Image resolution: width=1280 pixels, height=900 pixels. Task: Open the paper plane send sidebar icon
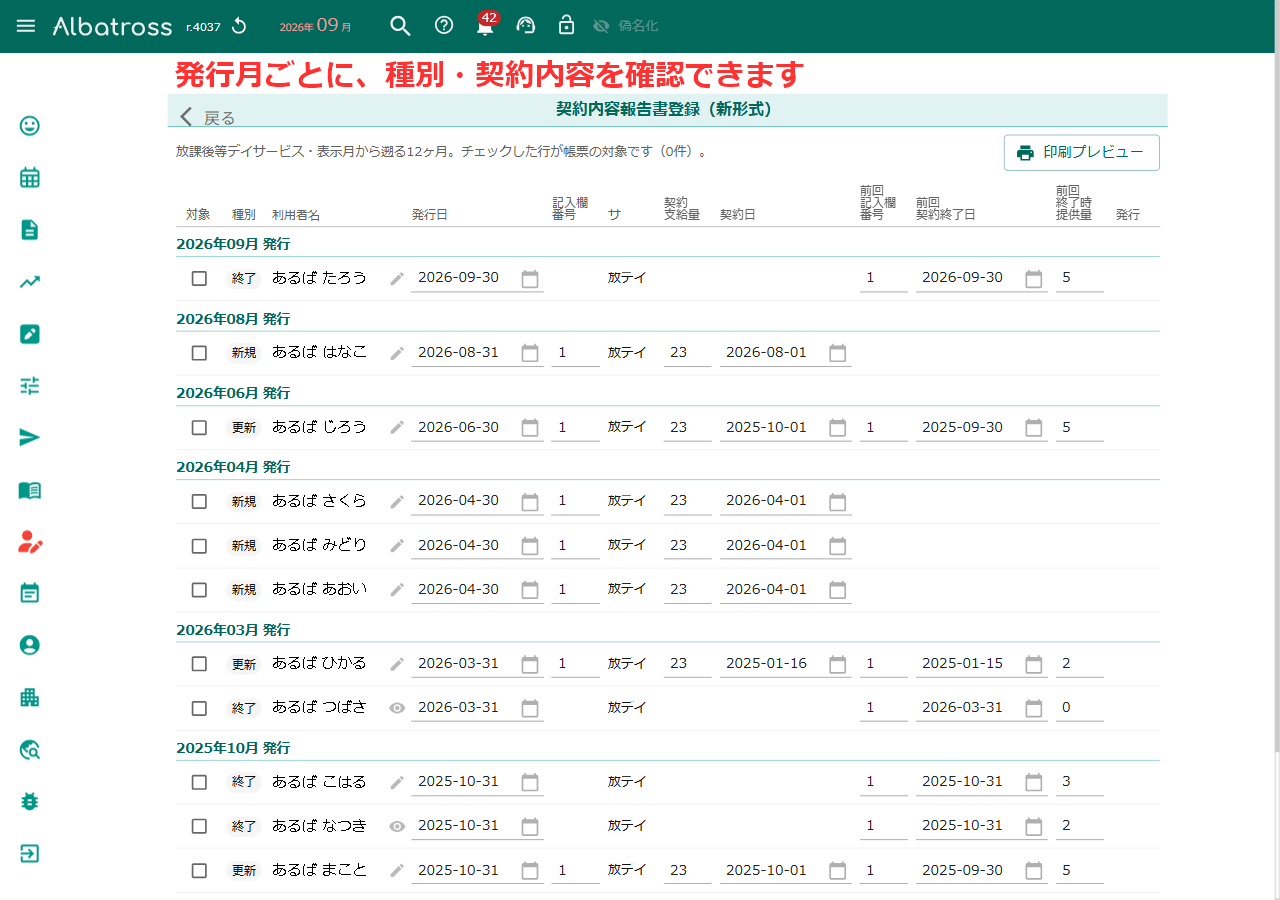(x=30, y=438)
